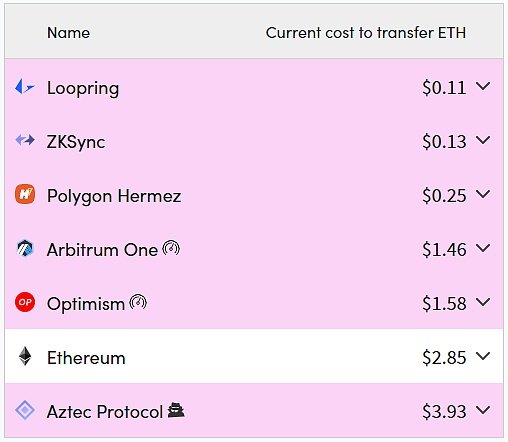Image resolution: width=508 pixels, height=442 pixels.
Task: Click the Arbitrum One logo icon
Action: point(25,248)
